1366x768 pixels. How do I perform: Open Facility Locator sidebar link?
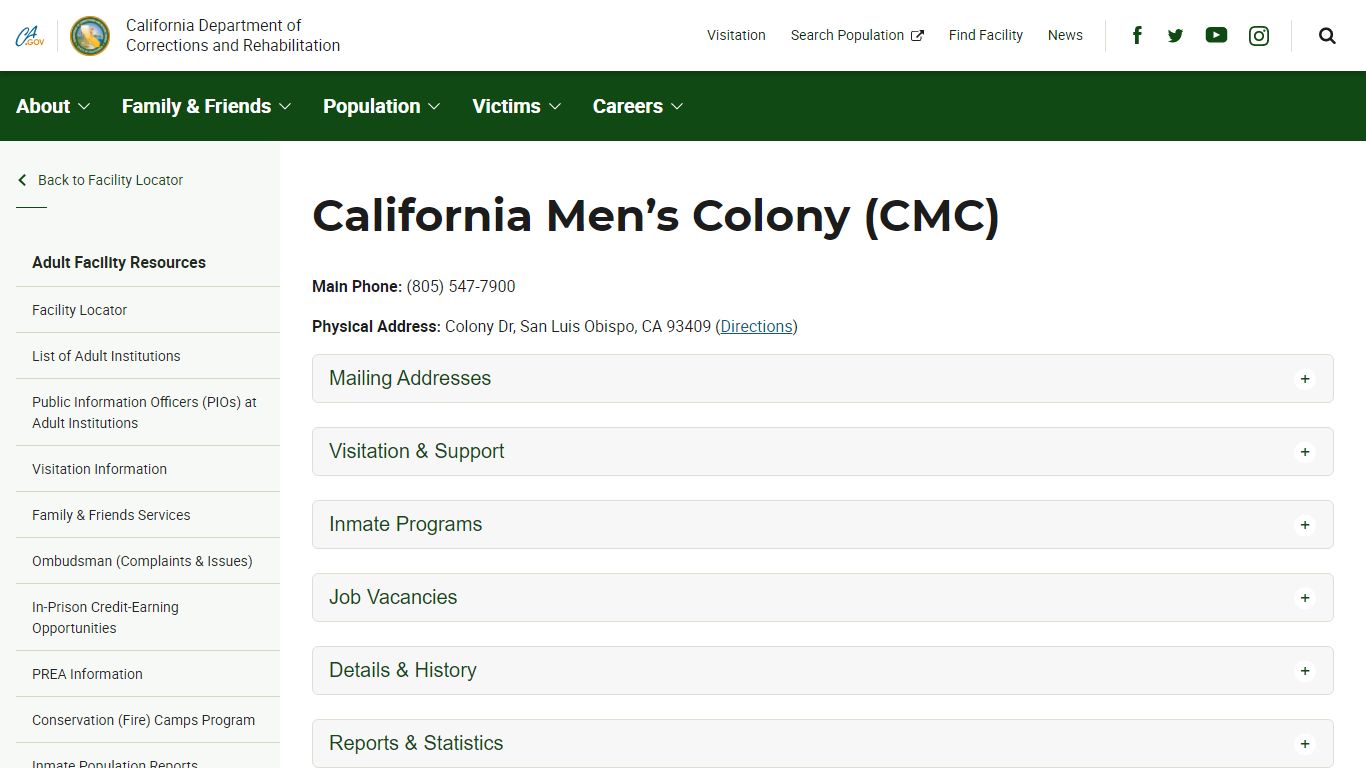coord(79,310)
